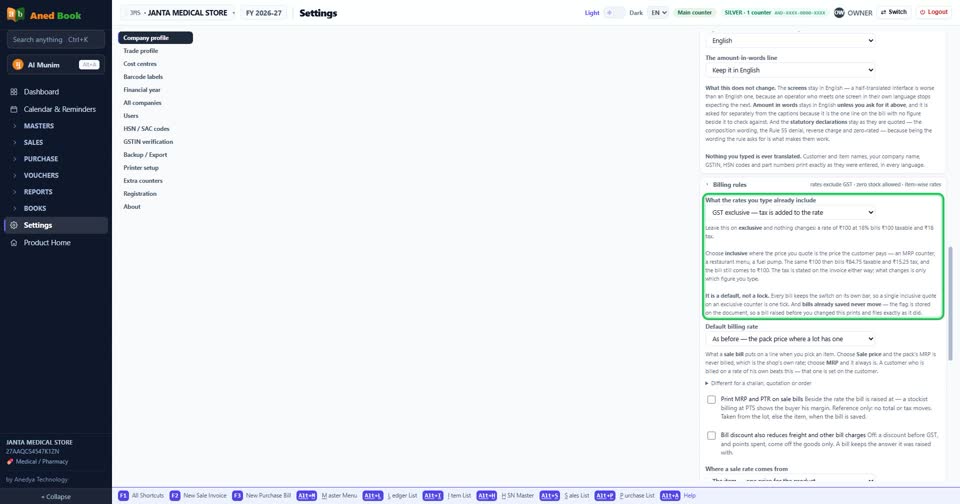Click the Calendar & Reminders icon
Screen dimensions: 960x504
[x=13, y=109]
